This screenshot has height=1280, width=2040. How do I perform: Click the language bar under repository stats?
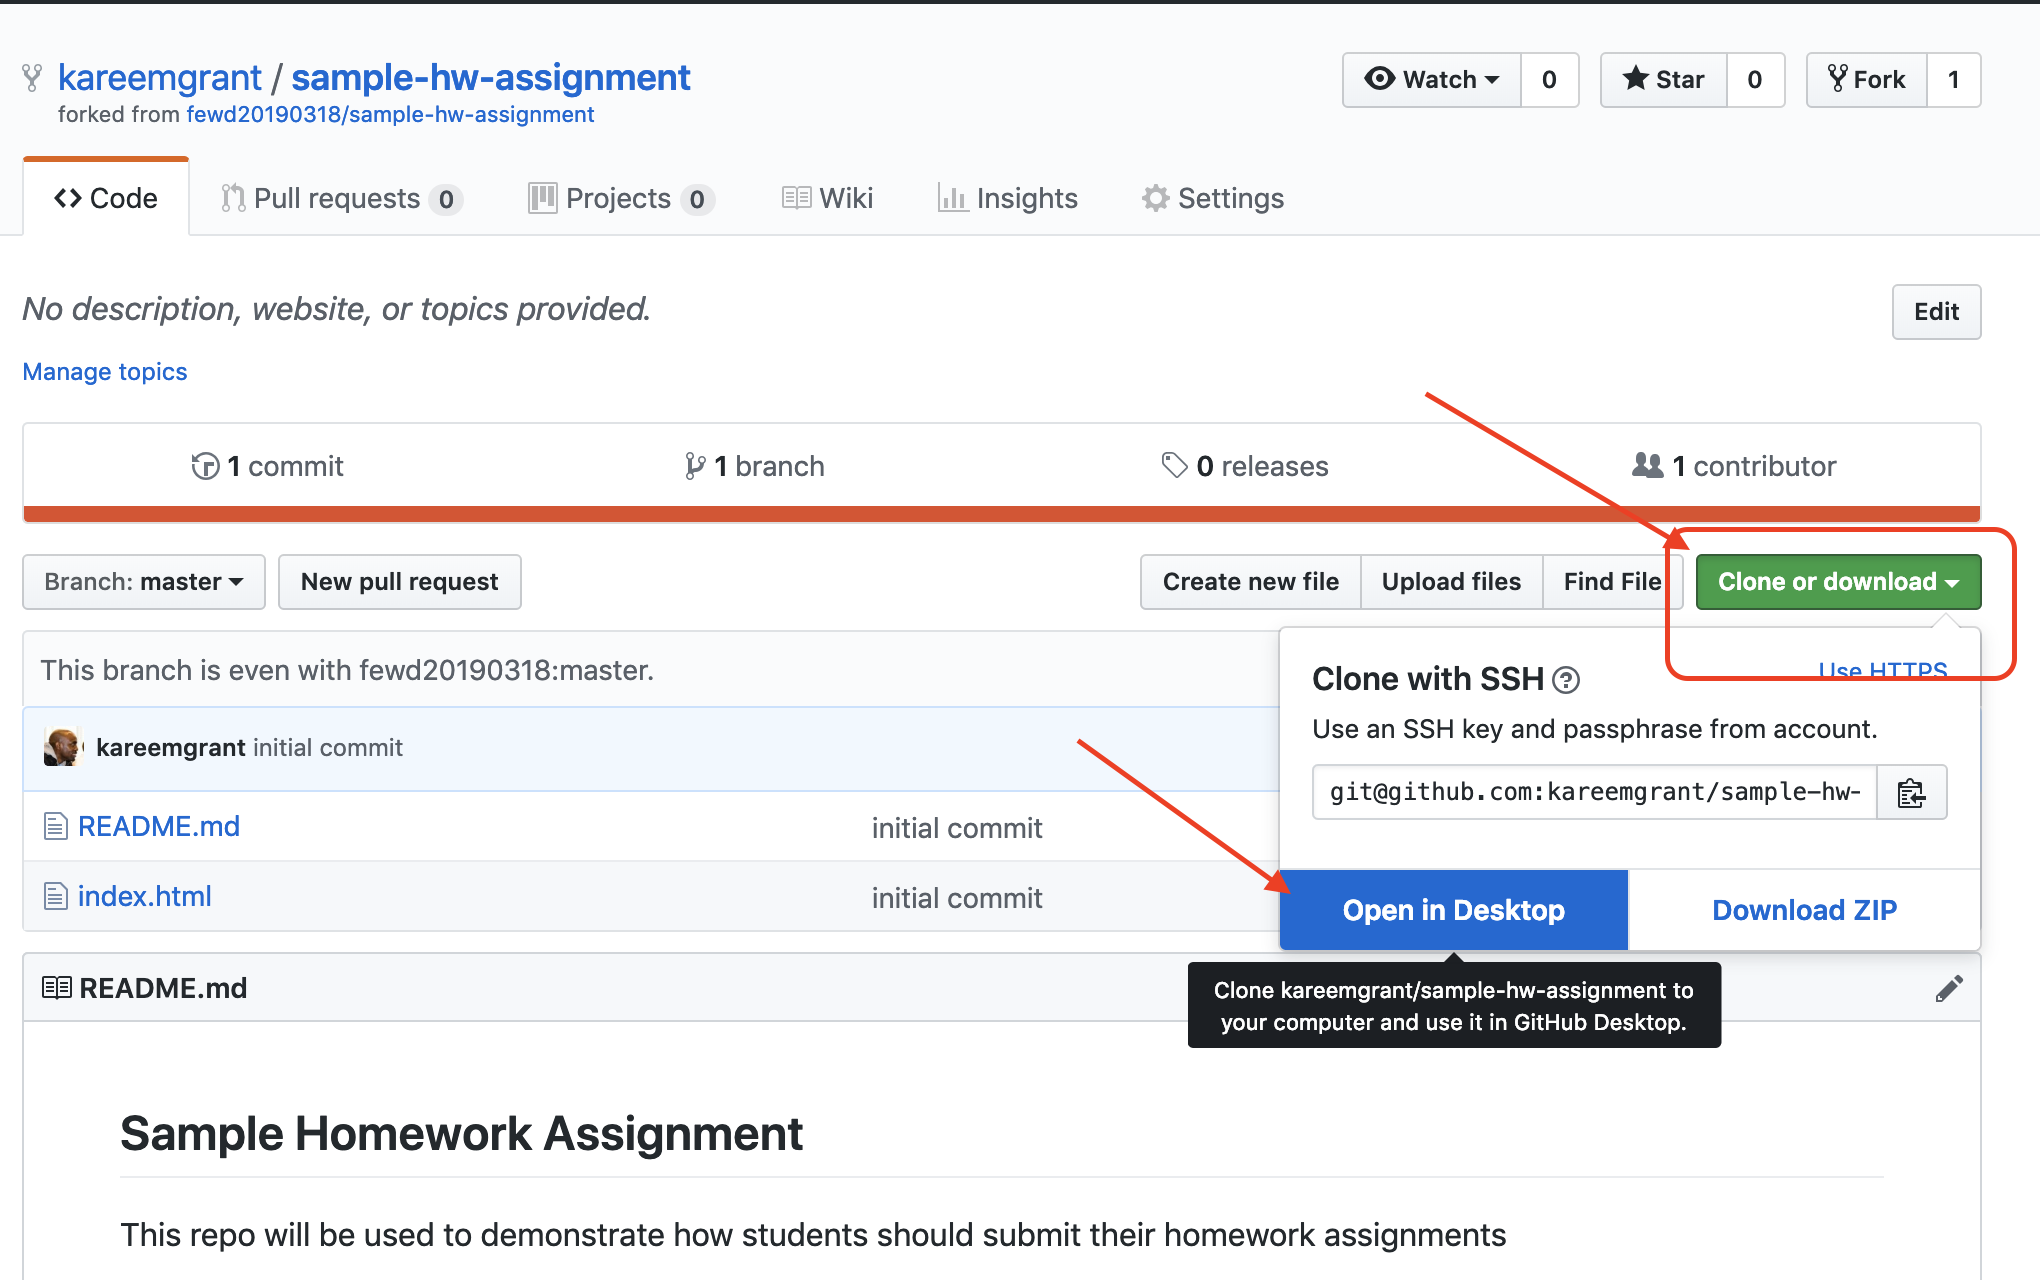(1002, 514)
